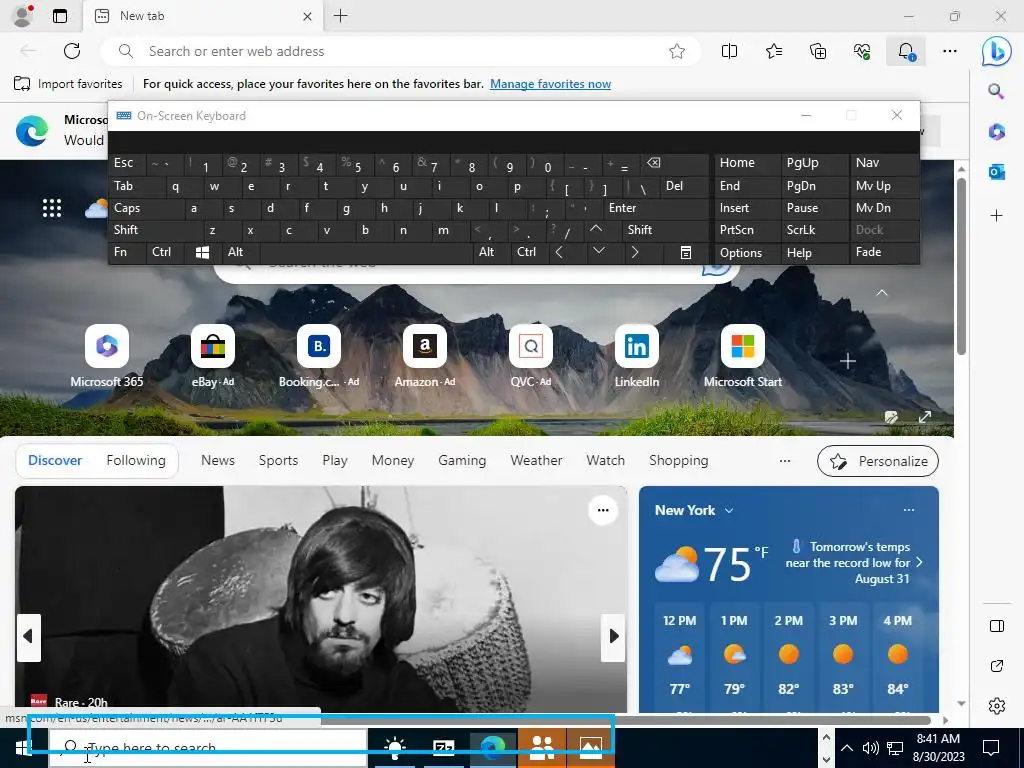Select the Discover tab
This screenshot has width=1024, height=768.
coord(55,460)
